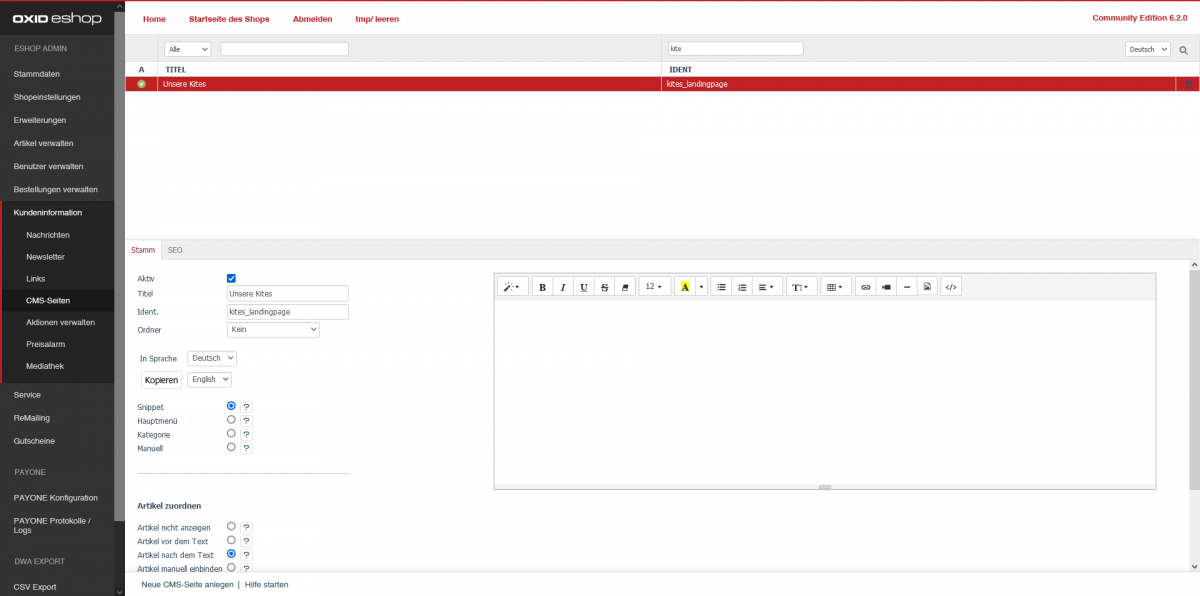Insert a horizontal rule line
1200x596 pixels.
pos(907,287)
